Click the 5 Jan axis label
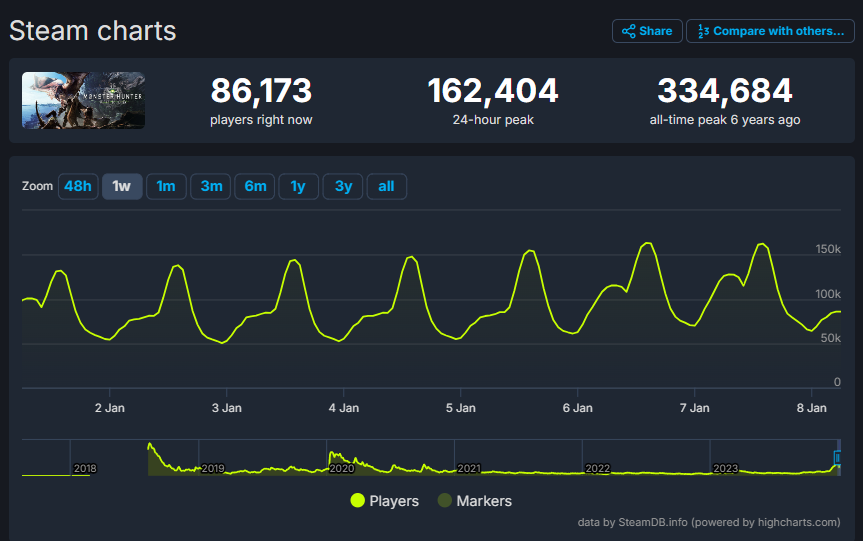The width and height of the screenshot is (863, 541). [x=461, y=408]
